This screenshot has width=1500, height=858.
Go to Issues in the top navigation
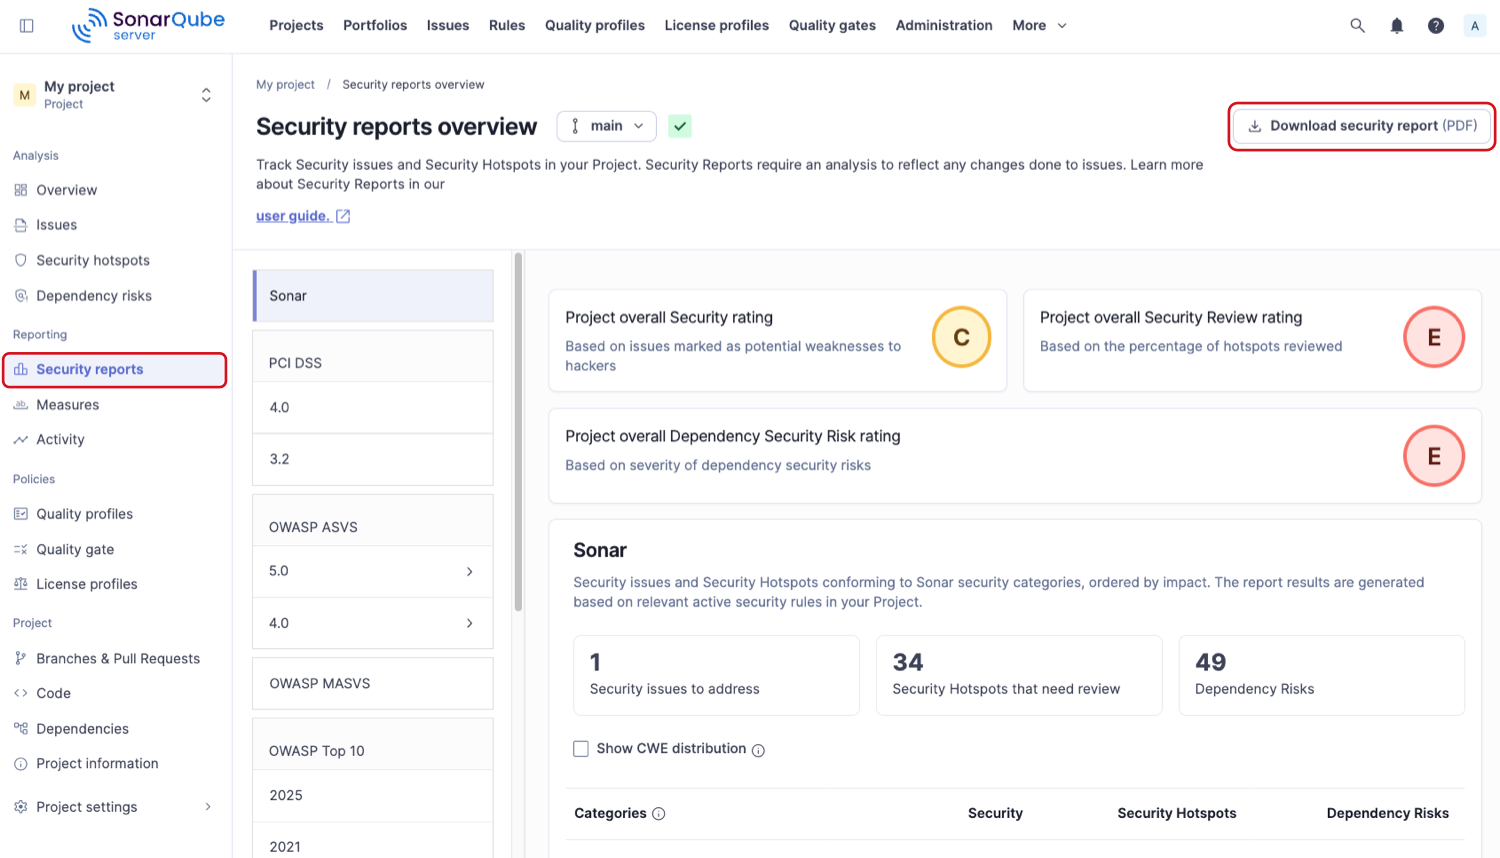(448, 26)
